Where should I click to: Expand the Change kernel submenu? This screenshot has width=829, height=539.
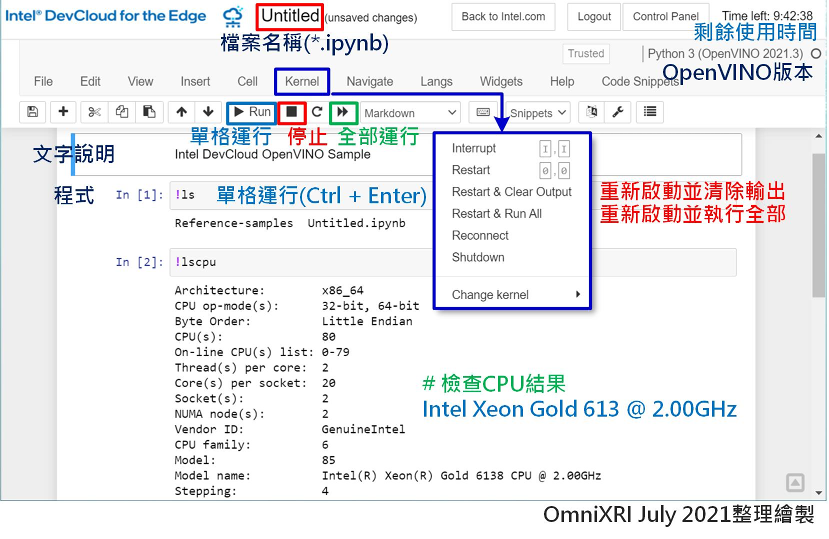point(515,295)
